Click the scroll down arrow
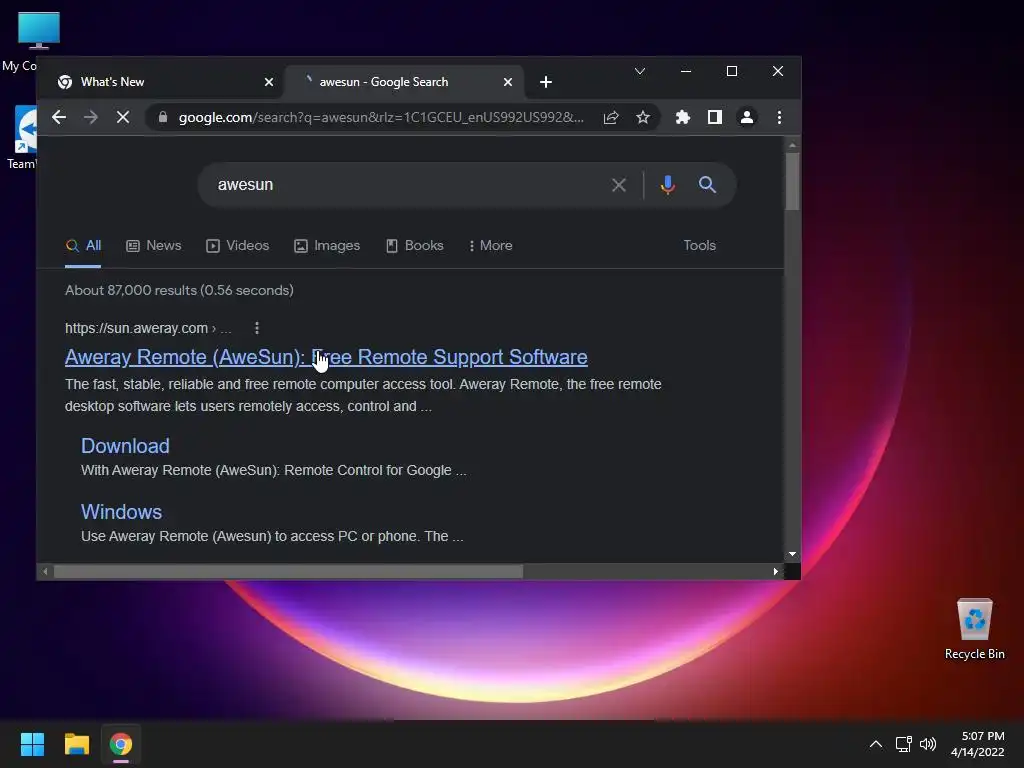This screenshot has width=1024, height=768. [x=792, y=554]
